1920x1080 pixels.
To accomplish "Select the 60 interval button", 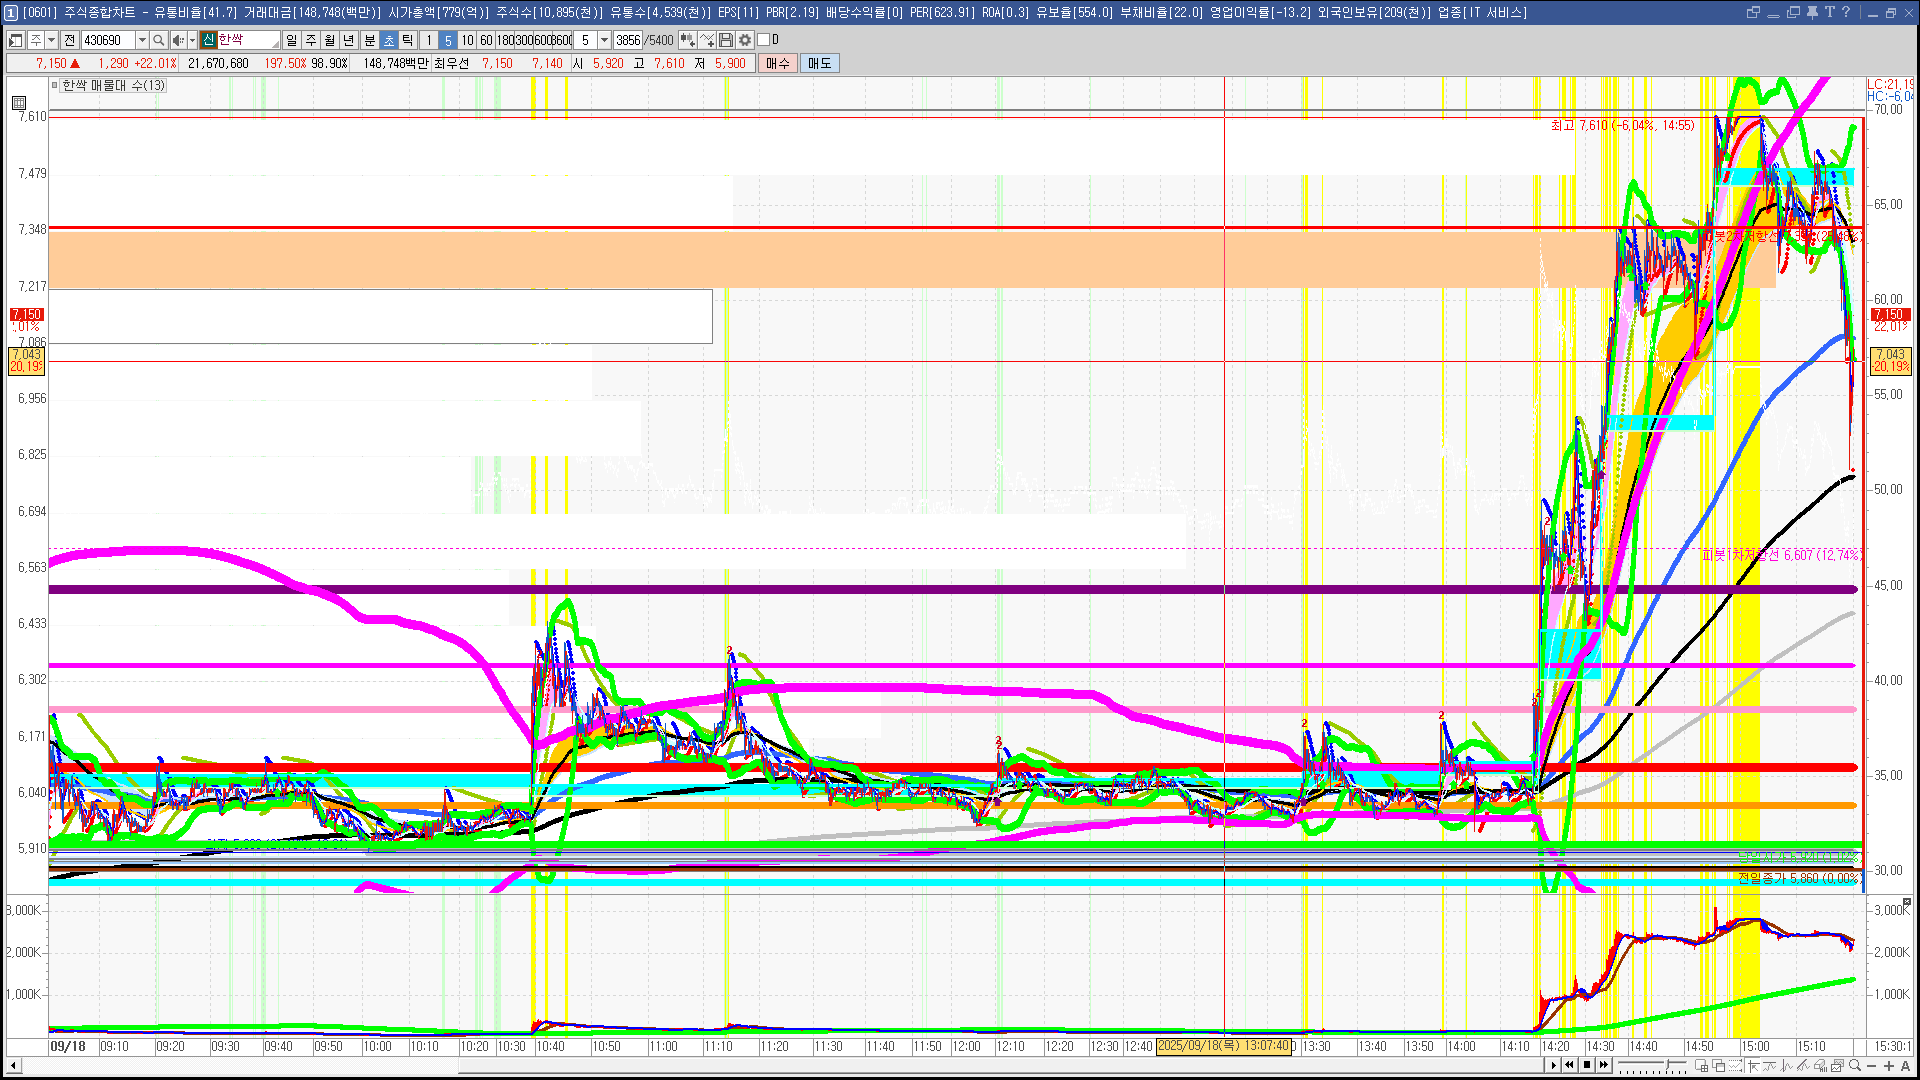I will [x=486, y=40].
